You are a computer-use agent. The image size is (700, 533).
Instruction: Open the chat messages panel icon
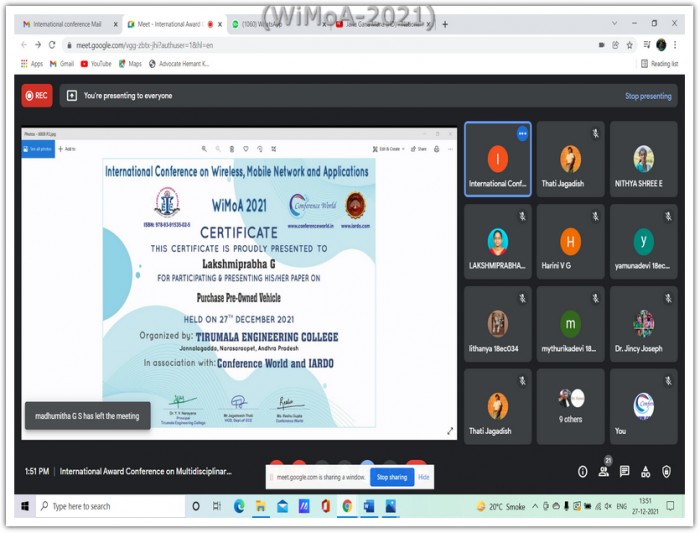pos(625,471)
